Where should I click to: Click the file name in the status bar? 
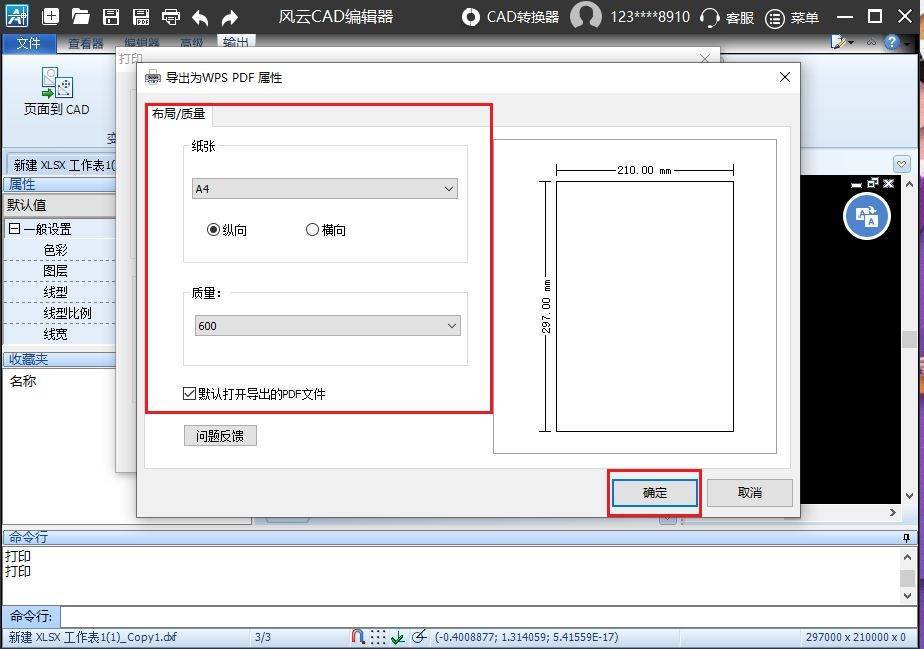coord(93,637)
